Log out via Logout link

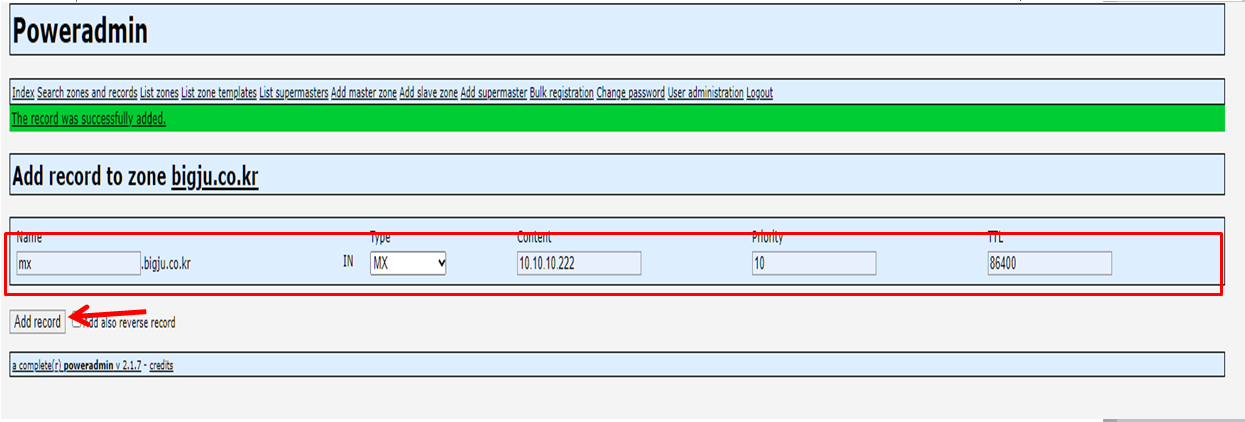click(759, 93)
